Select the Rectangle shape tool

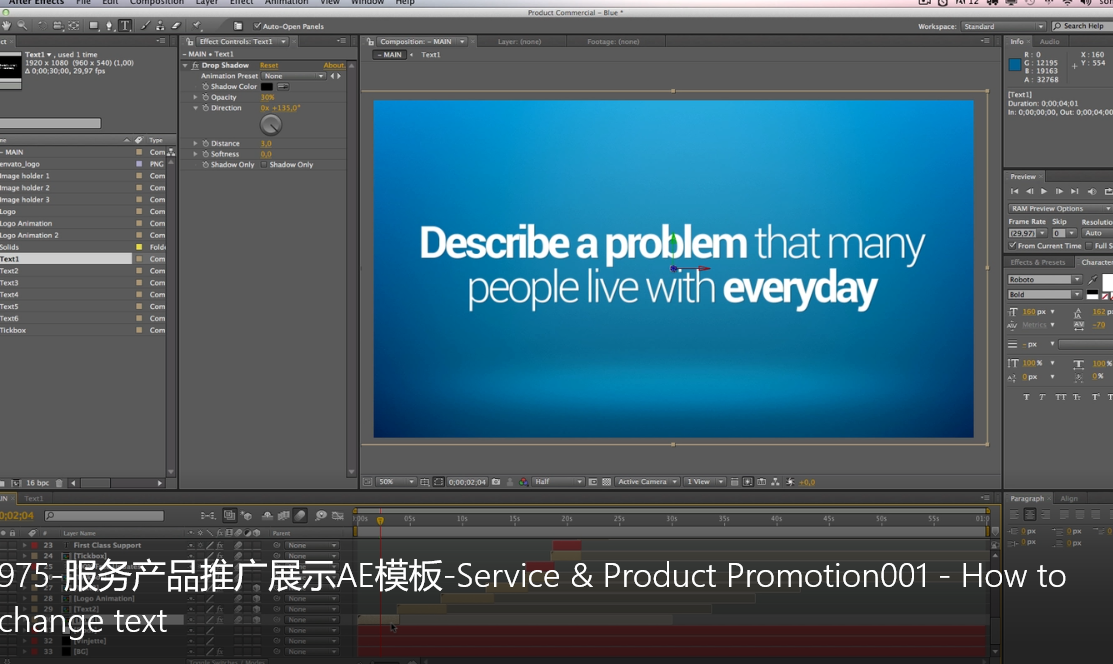[x=94, y=26]
